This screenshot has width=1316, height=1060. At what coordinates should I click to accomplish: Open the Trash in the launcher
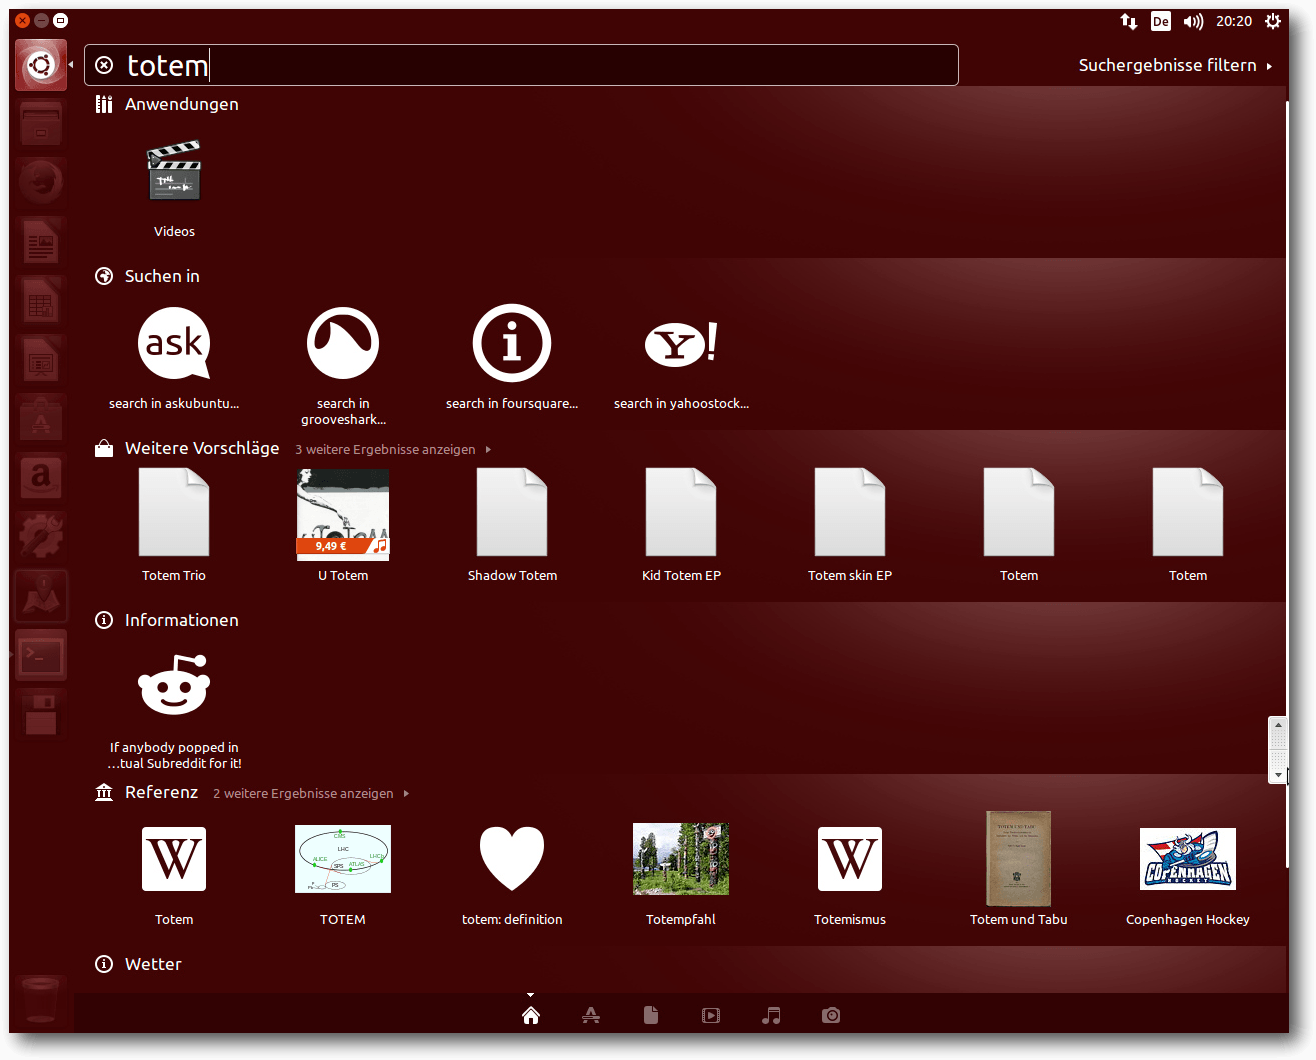click(41, 1000)
